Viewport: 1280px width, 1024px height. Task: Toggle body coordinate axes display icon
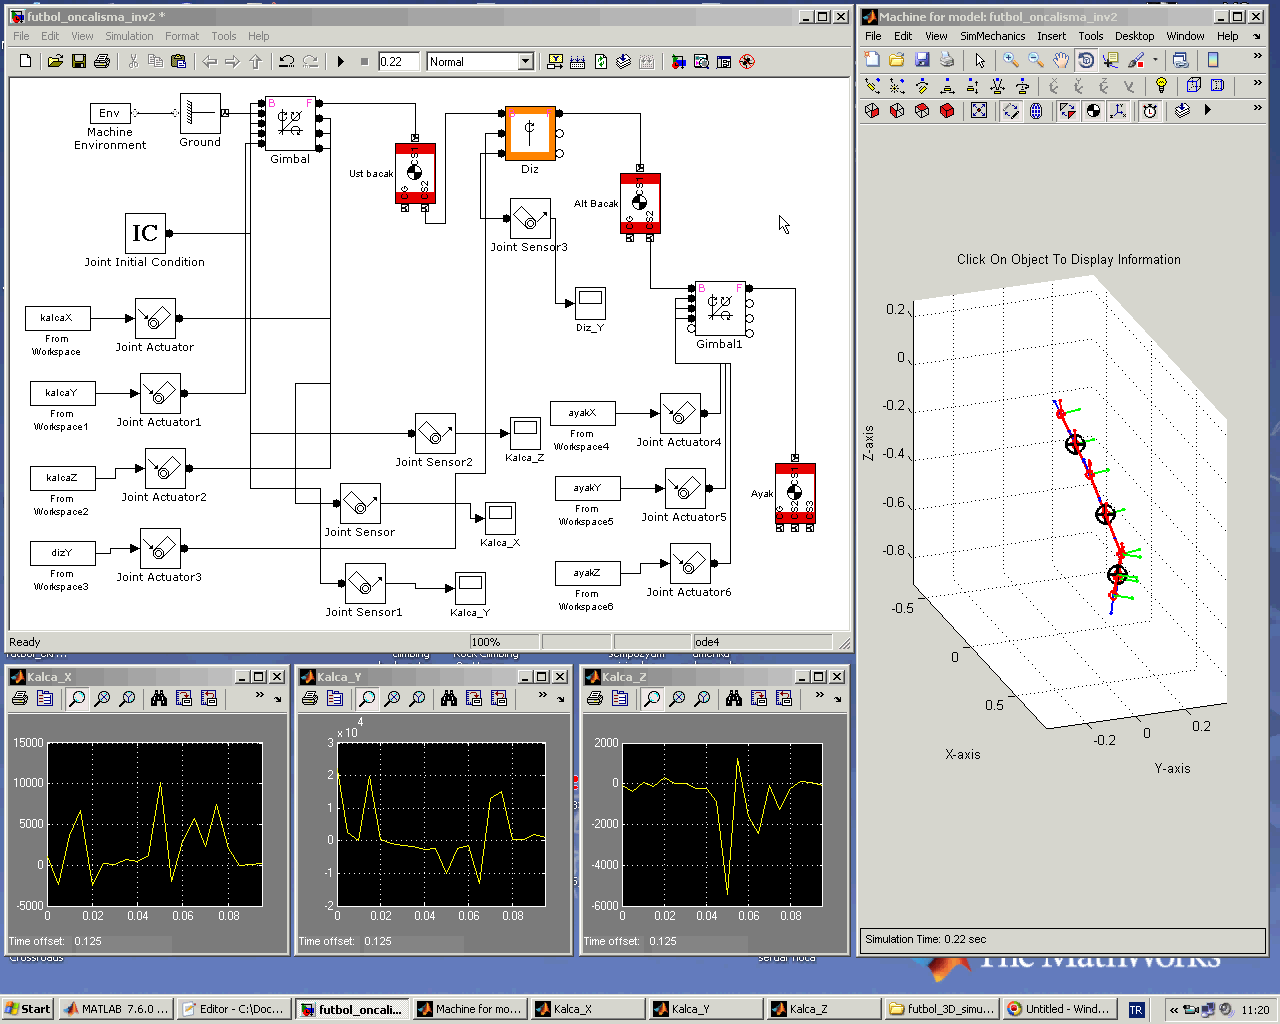(1118, 111)
